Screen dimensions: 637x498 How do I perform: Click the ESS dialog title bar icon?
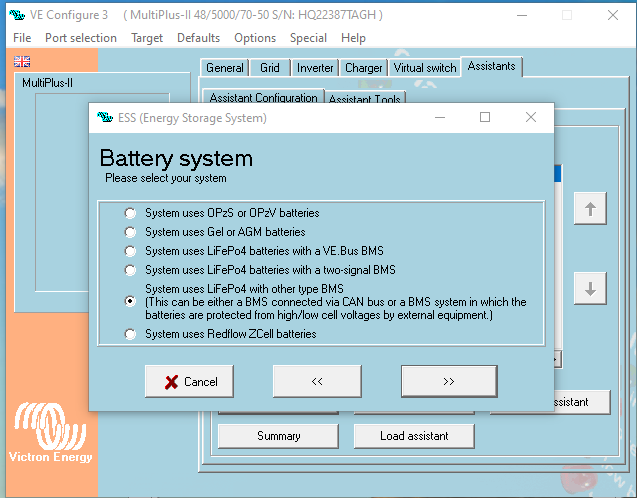105,117
